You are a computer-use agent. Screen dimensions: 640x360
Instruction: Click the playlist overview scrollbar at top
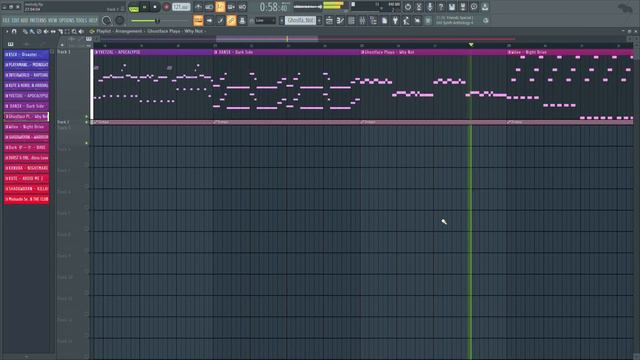tap(267, 39)
